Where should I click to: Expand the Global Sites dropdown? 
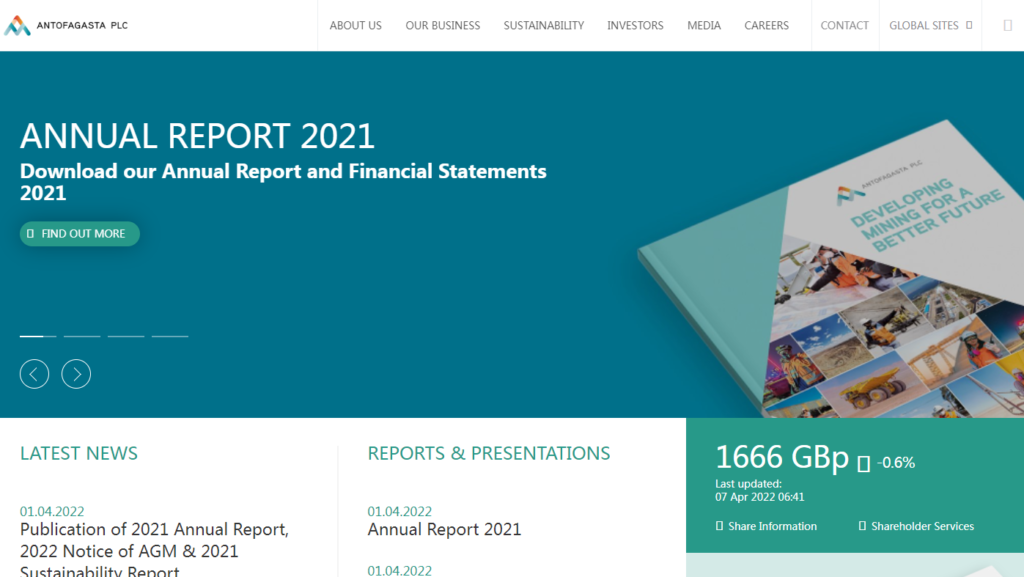click(x=931, y=25)
